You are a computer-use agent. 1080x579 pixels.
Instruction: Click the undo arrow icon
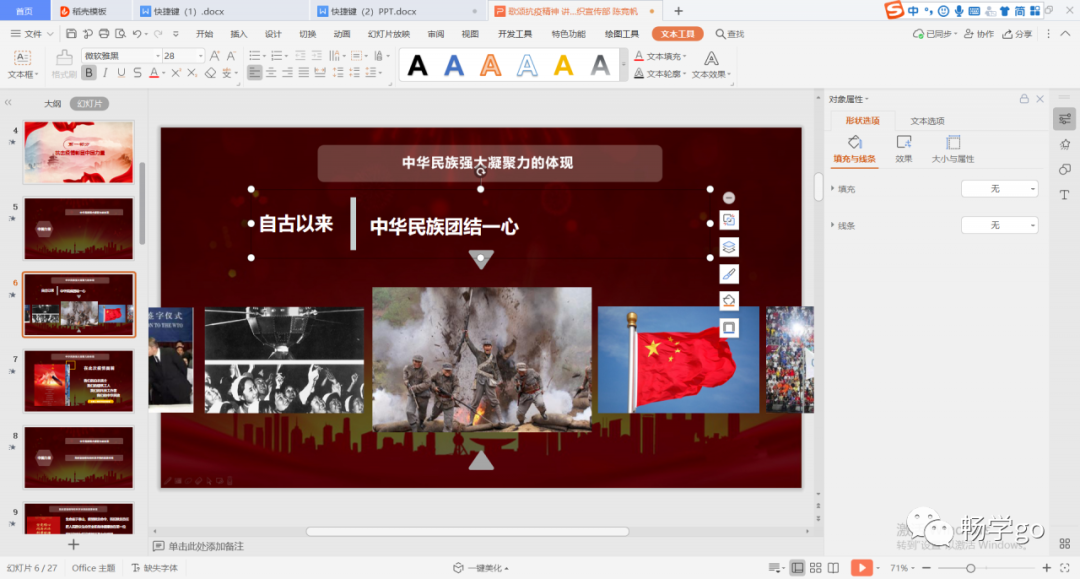click(137, 34)
